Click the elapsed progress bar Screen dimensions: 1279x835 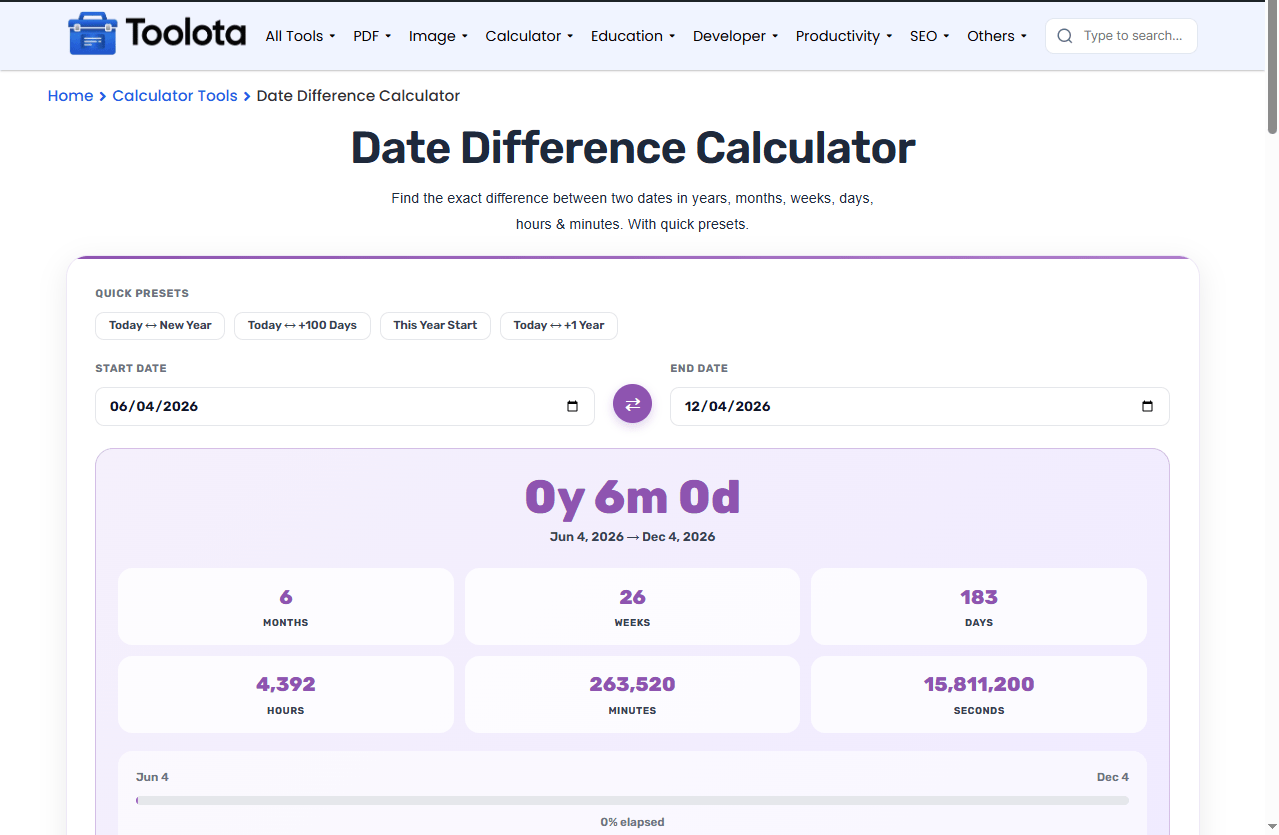click(x=632, y=800)
